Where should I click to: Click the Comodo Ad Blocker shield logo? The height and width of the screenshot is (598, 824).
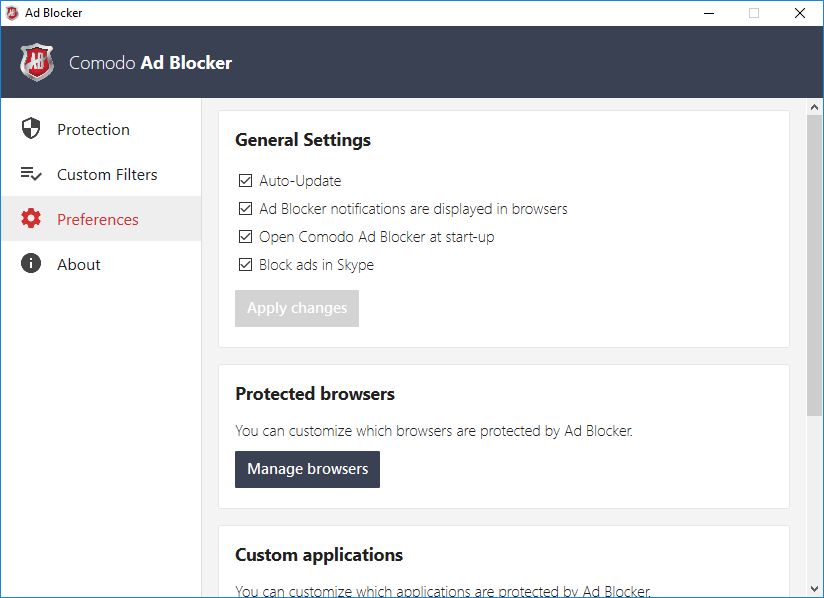pos(36,62)
